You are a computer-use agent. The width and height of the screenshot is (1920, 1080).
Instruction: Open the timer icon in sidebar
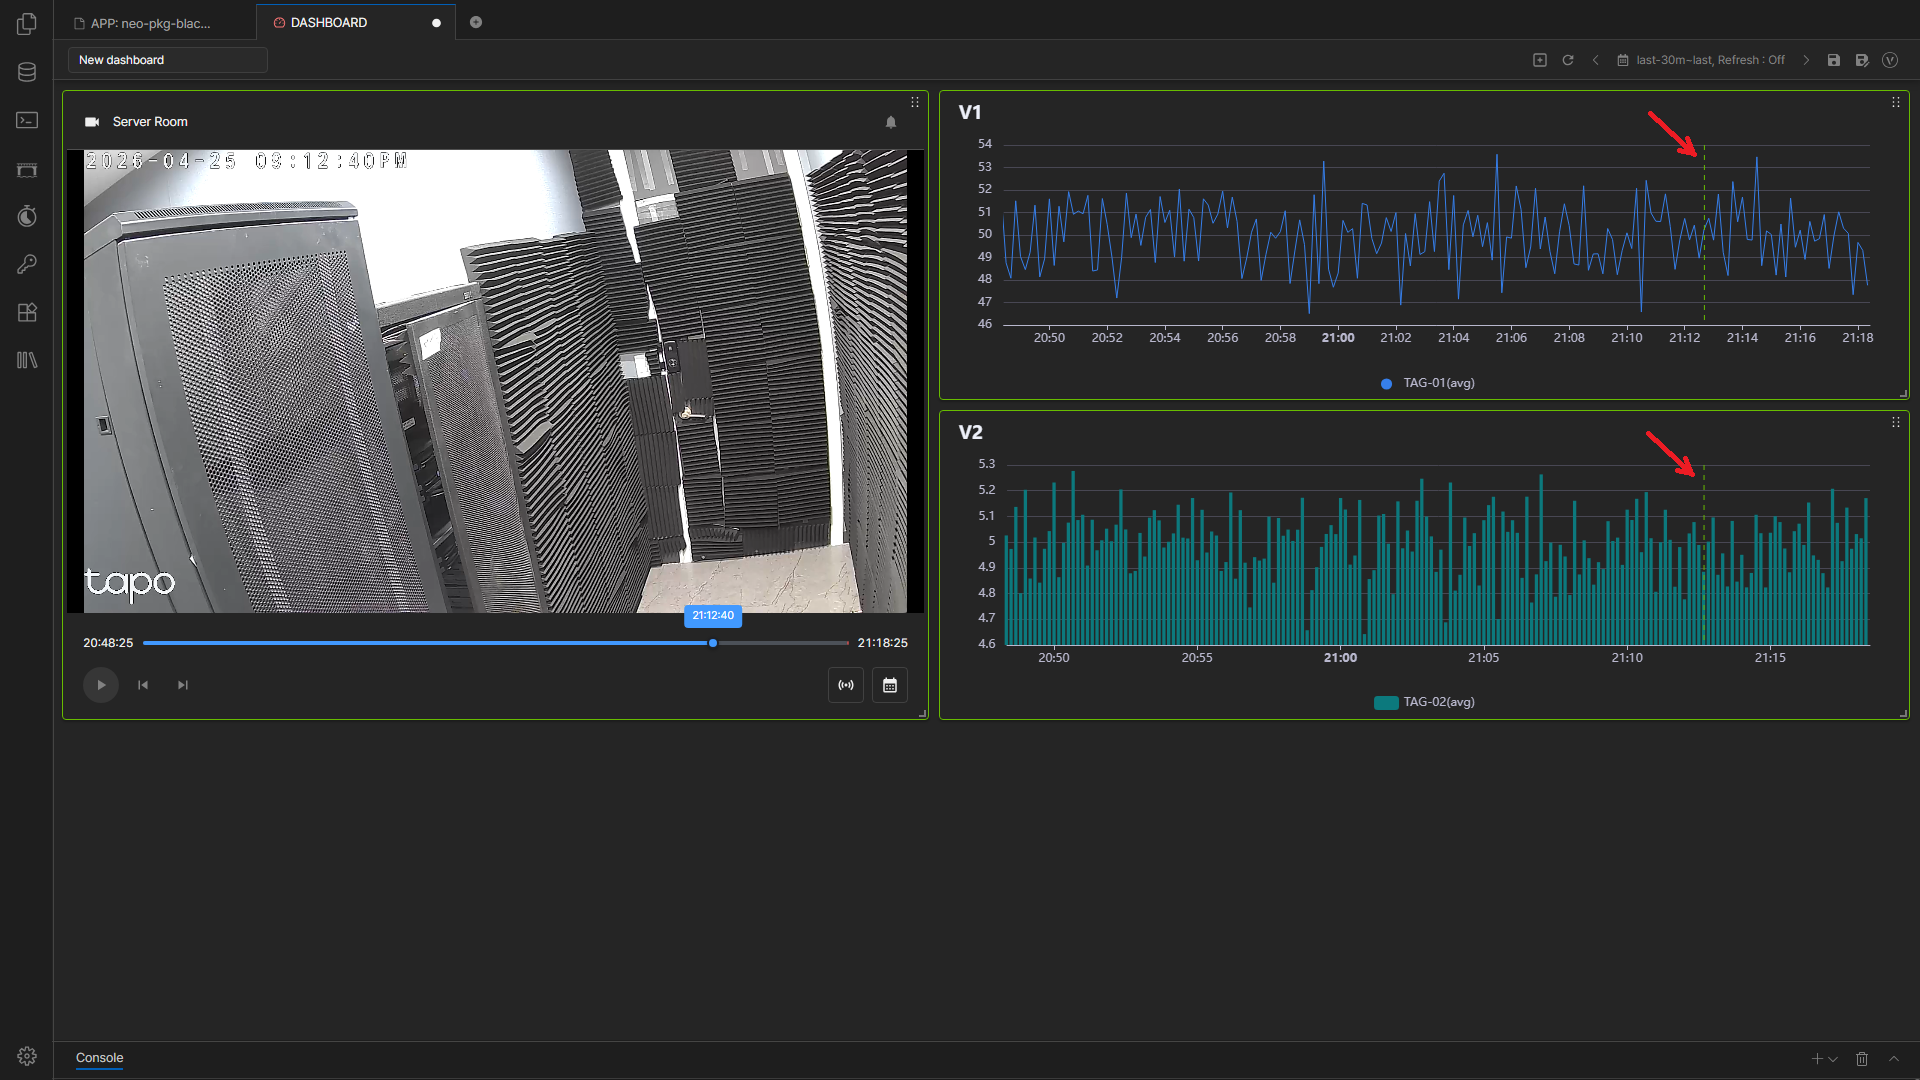(x=27, y=216)
